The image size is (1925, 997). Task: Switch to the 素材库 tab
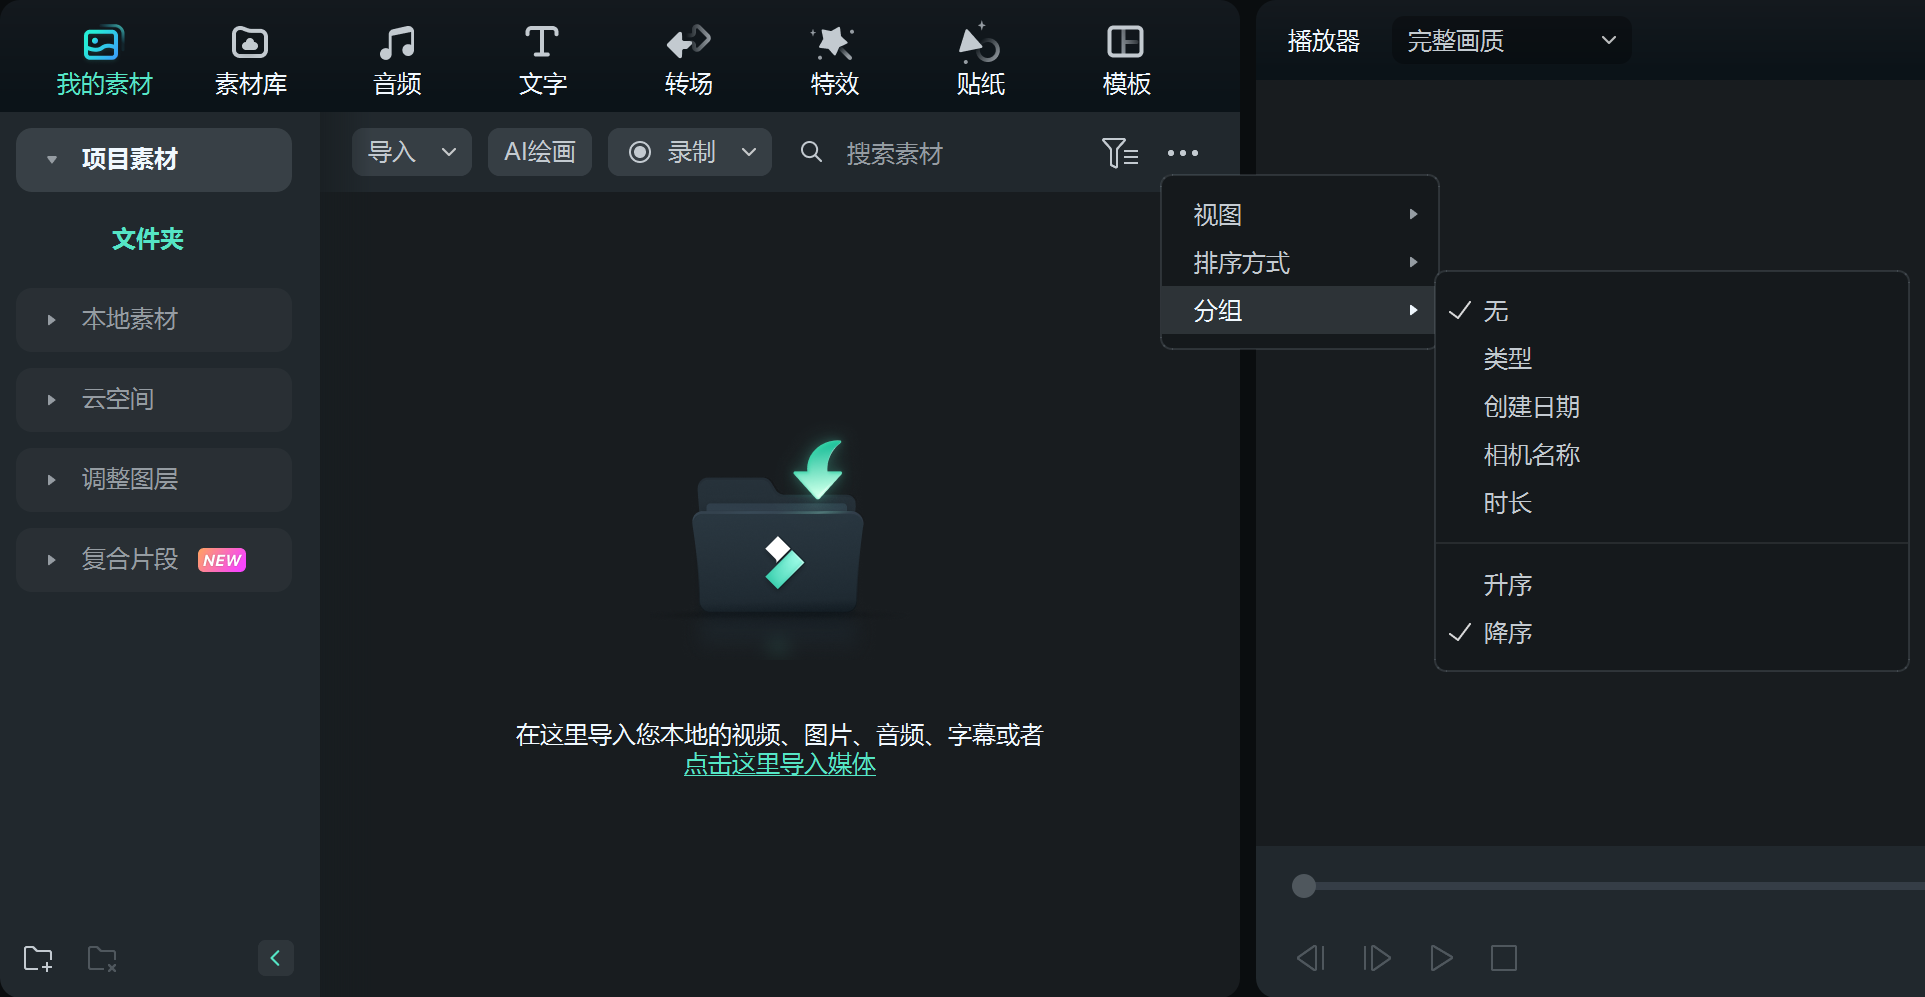(x=249, y=57)
